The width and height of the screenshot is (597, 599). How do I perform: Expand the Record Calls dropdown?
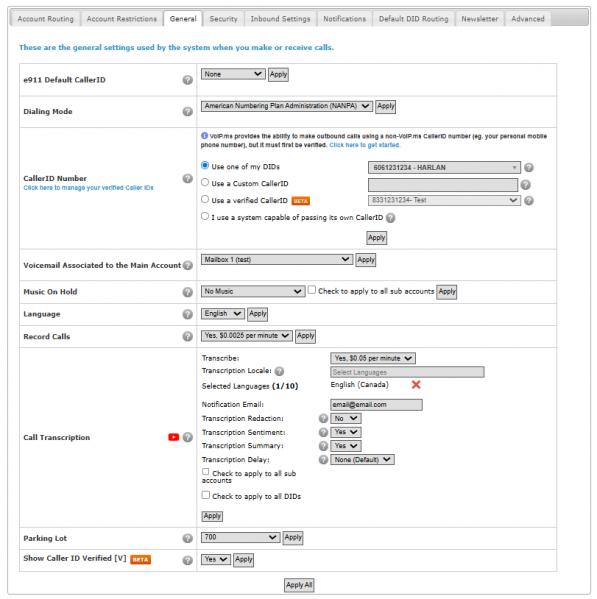tap(247, 336)
